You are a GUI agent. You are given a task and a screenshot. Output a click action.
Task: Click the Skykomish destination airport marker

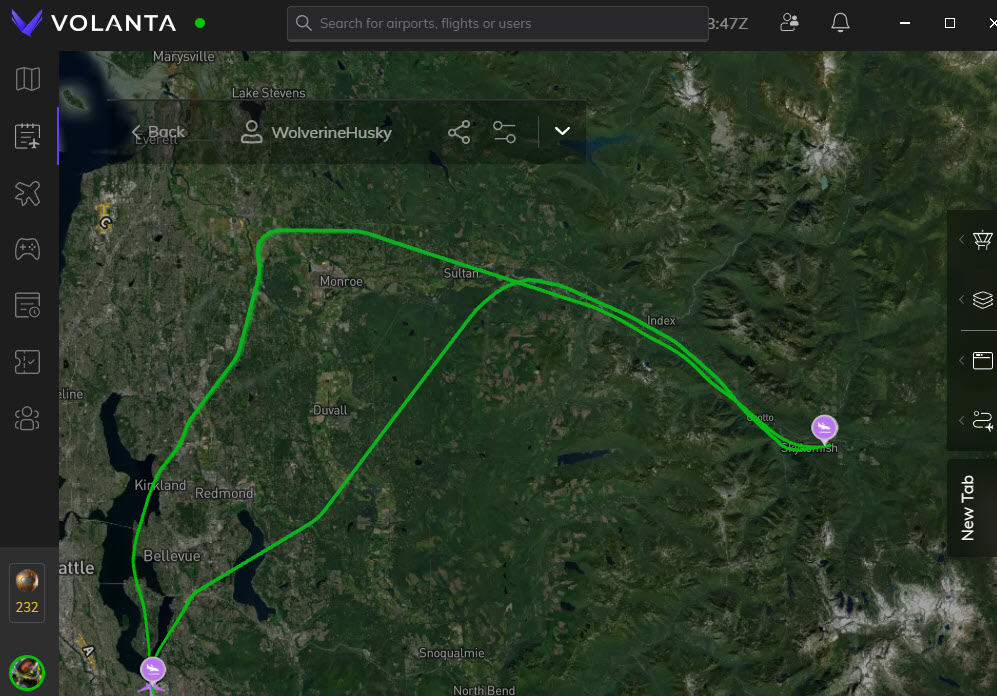tap(824, 429)
